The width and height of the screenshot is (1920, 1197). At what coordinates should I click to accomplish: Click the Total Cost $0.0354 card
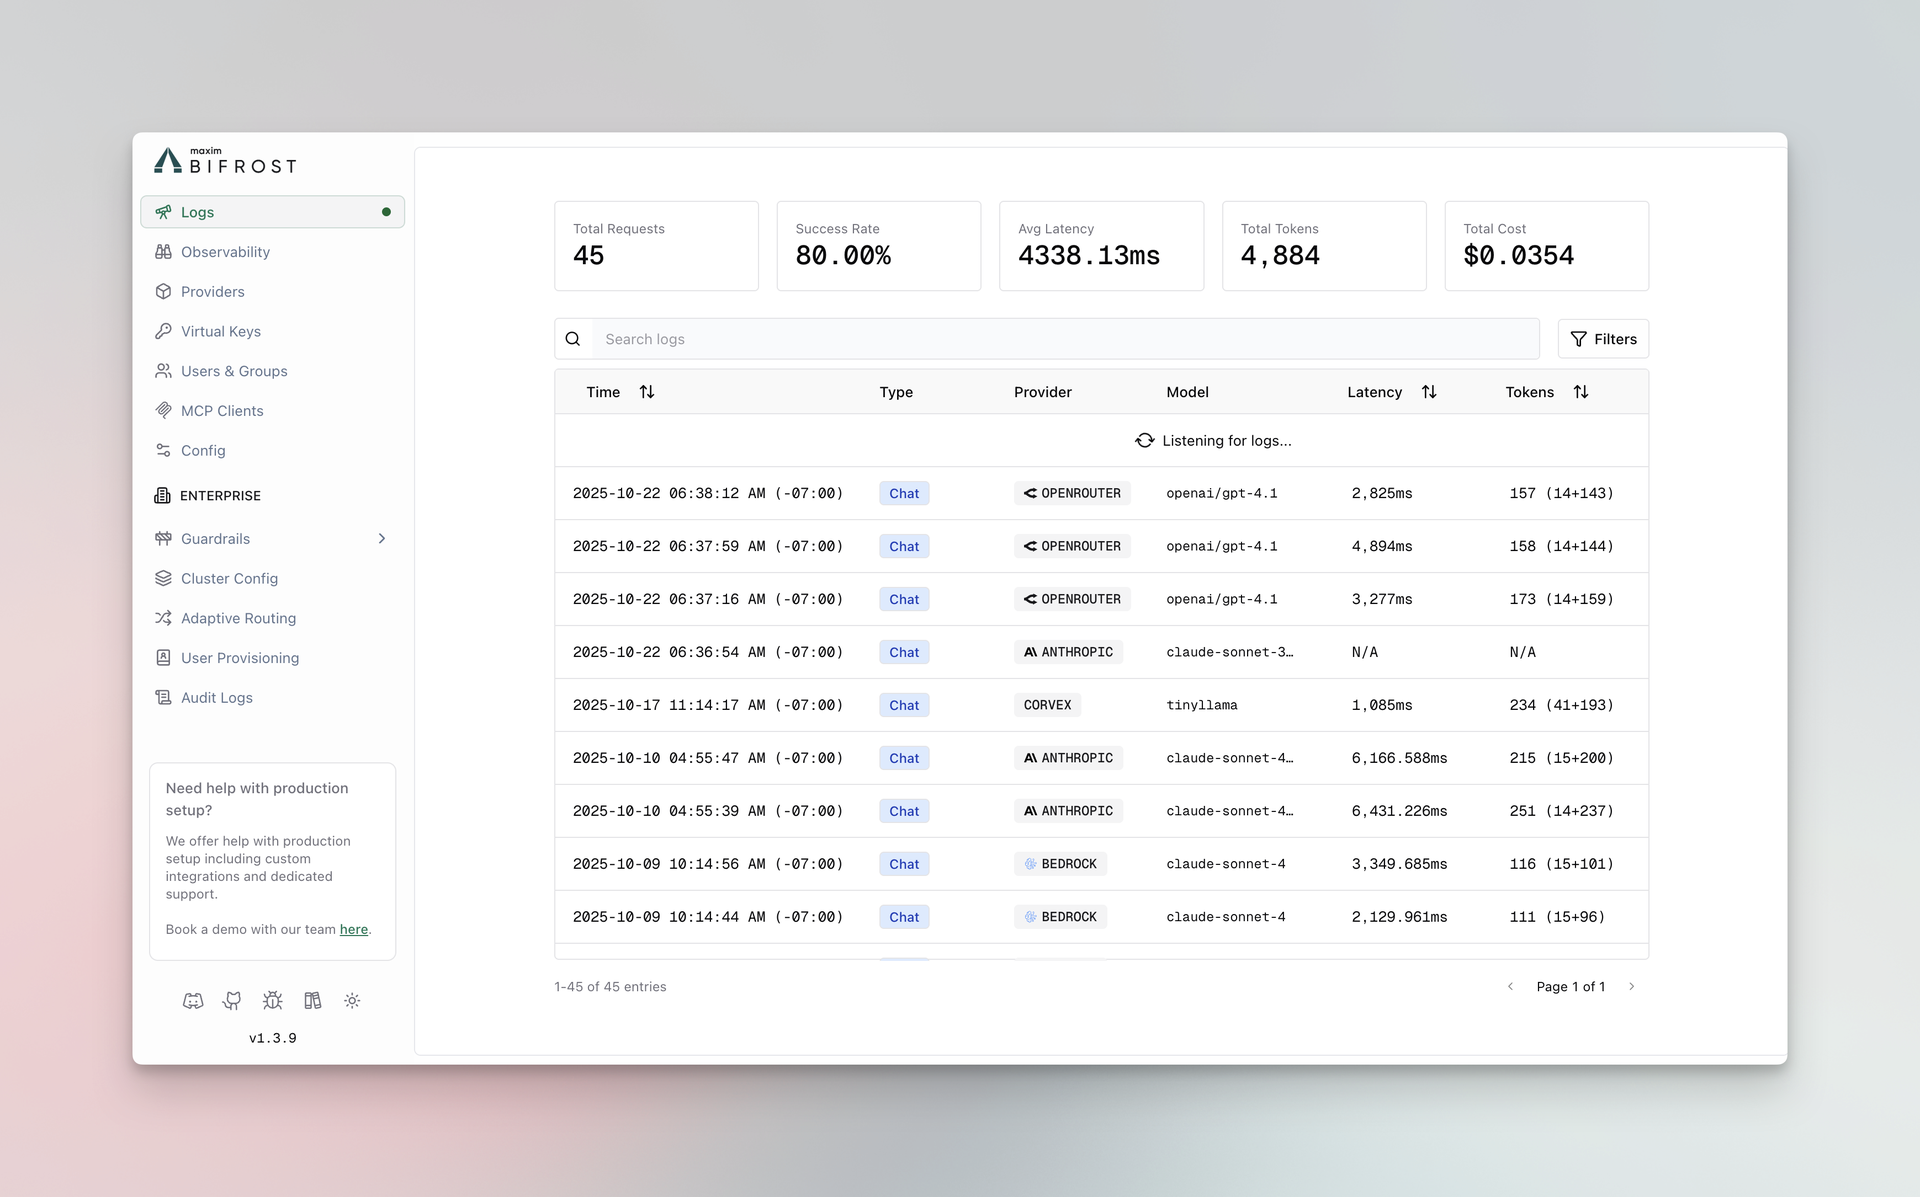pyautogui.click(x=1546, y=246)
